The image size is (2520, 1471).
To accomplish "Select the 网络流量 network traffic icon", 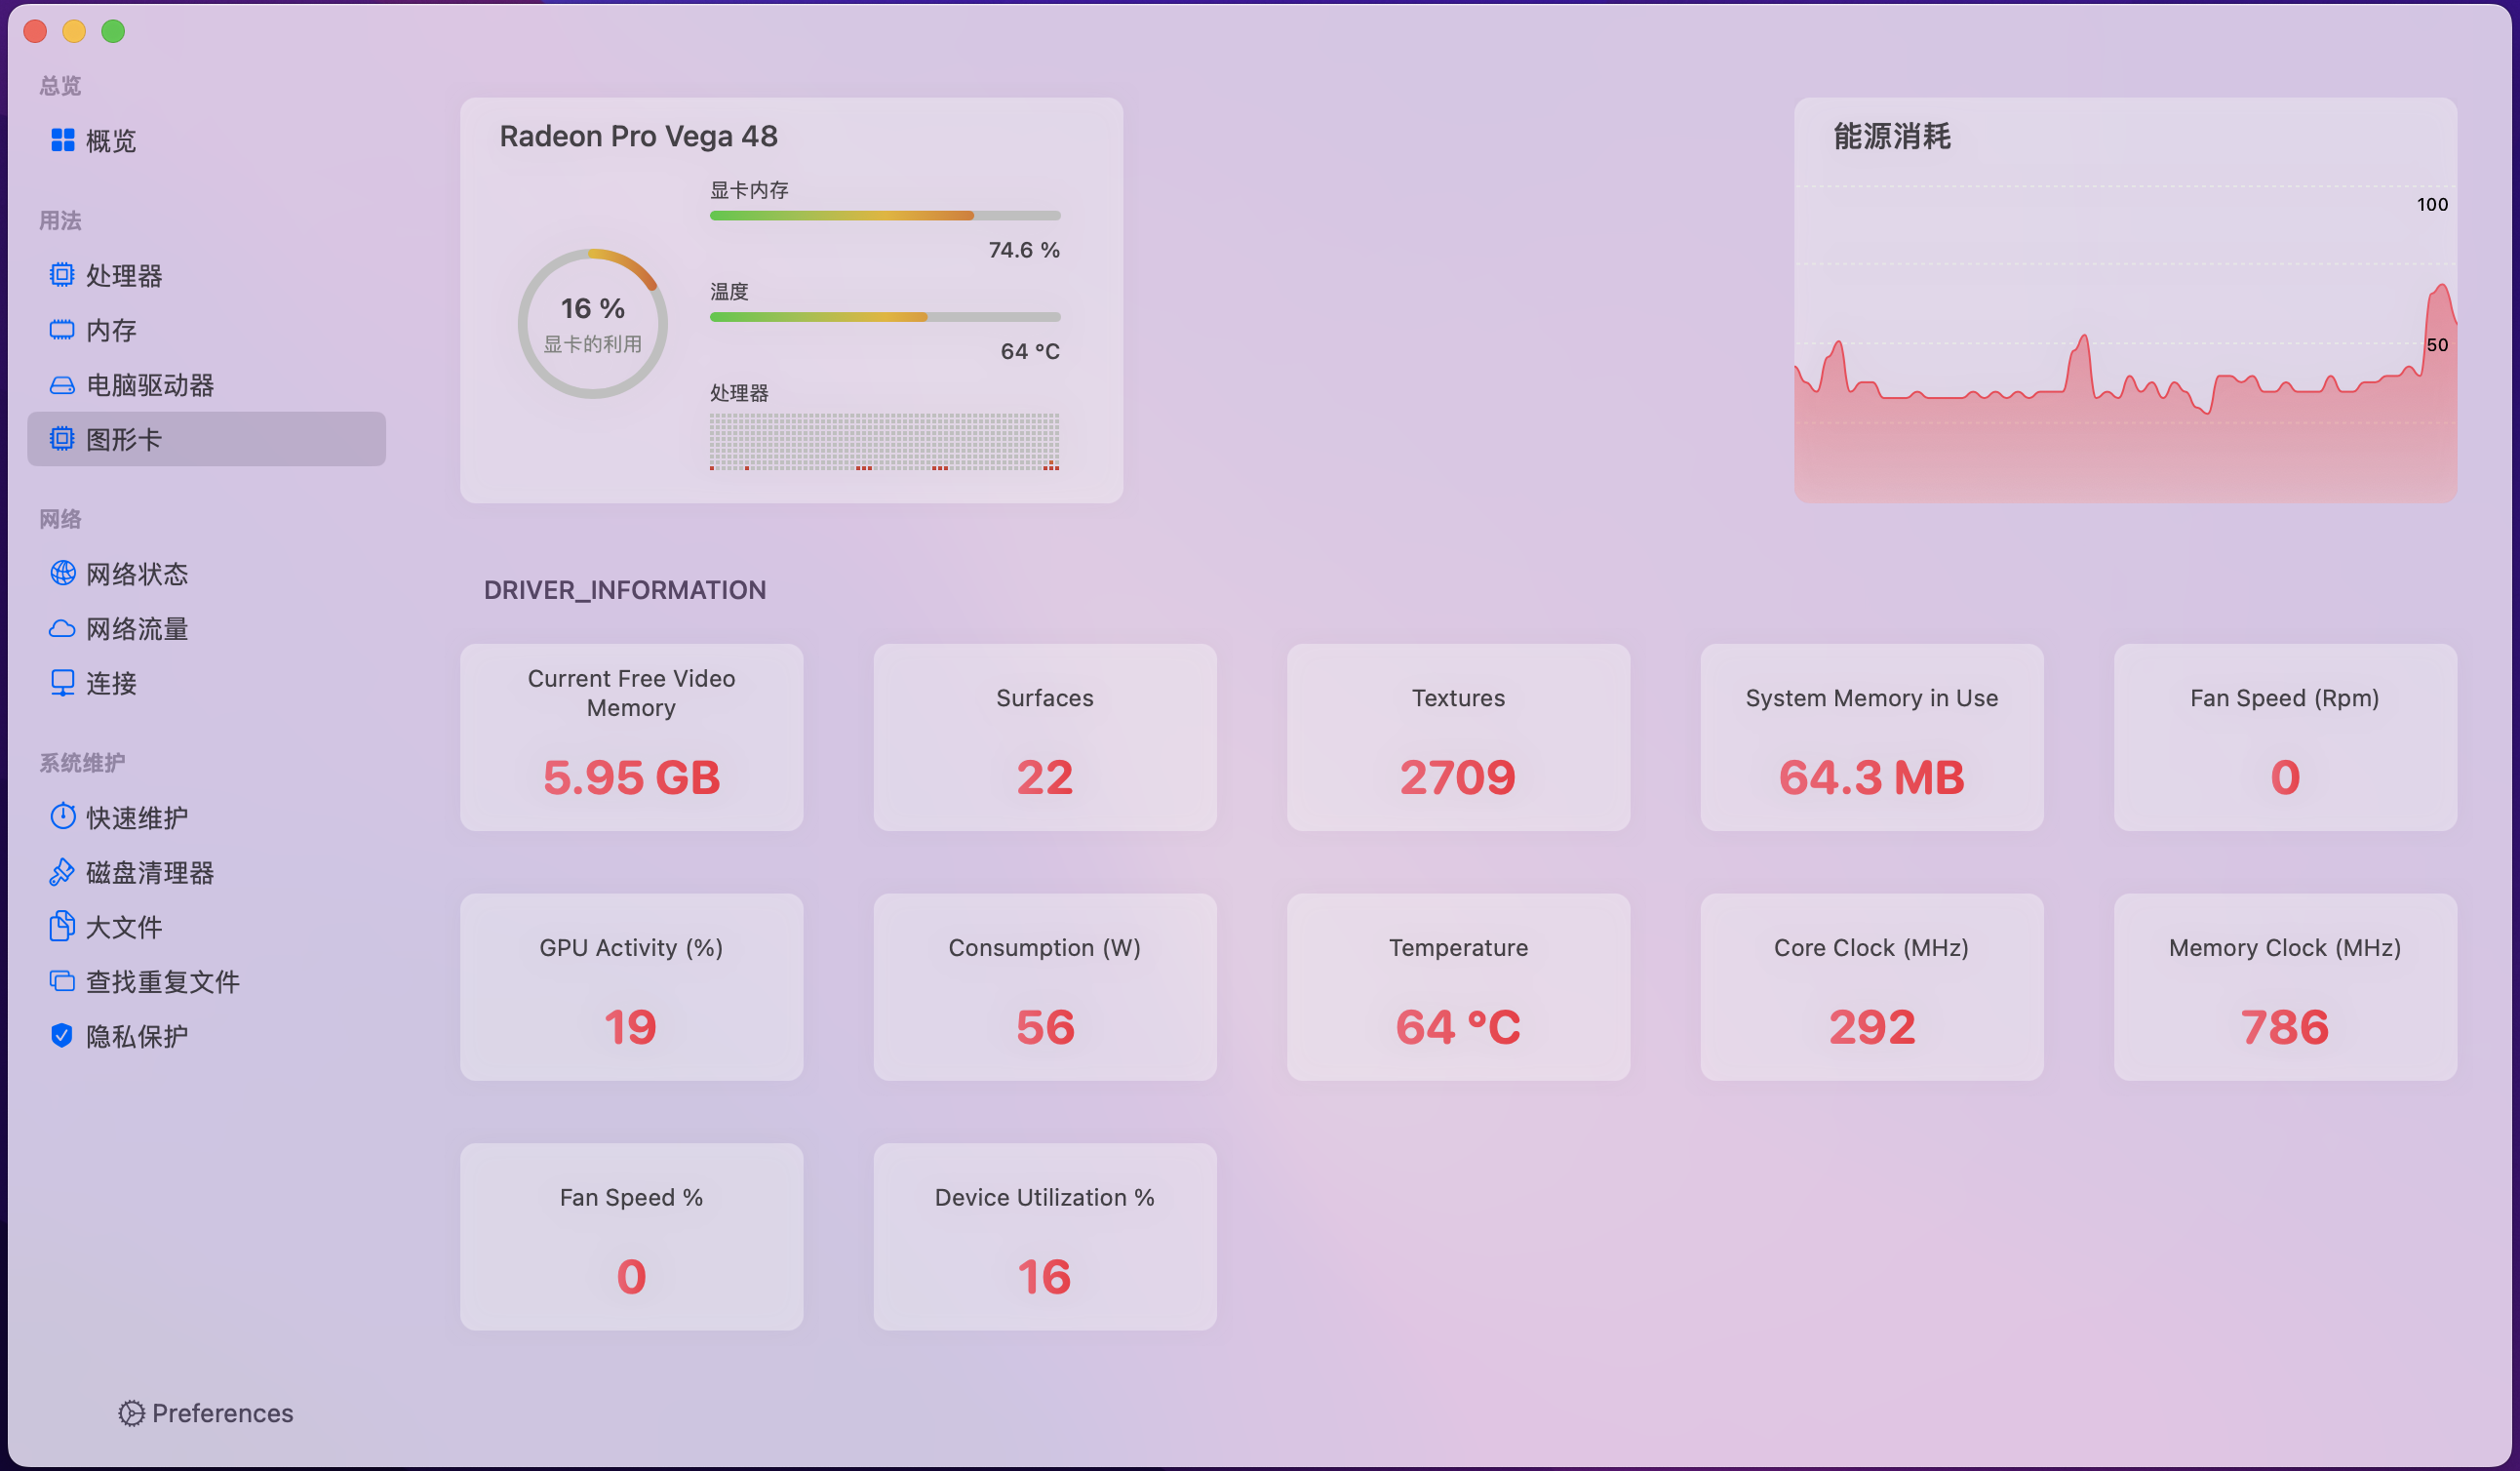I will 63,628.
